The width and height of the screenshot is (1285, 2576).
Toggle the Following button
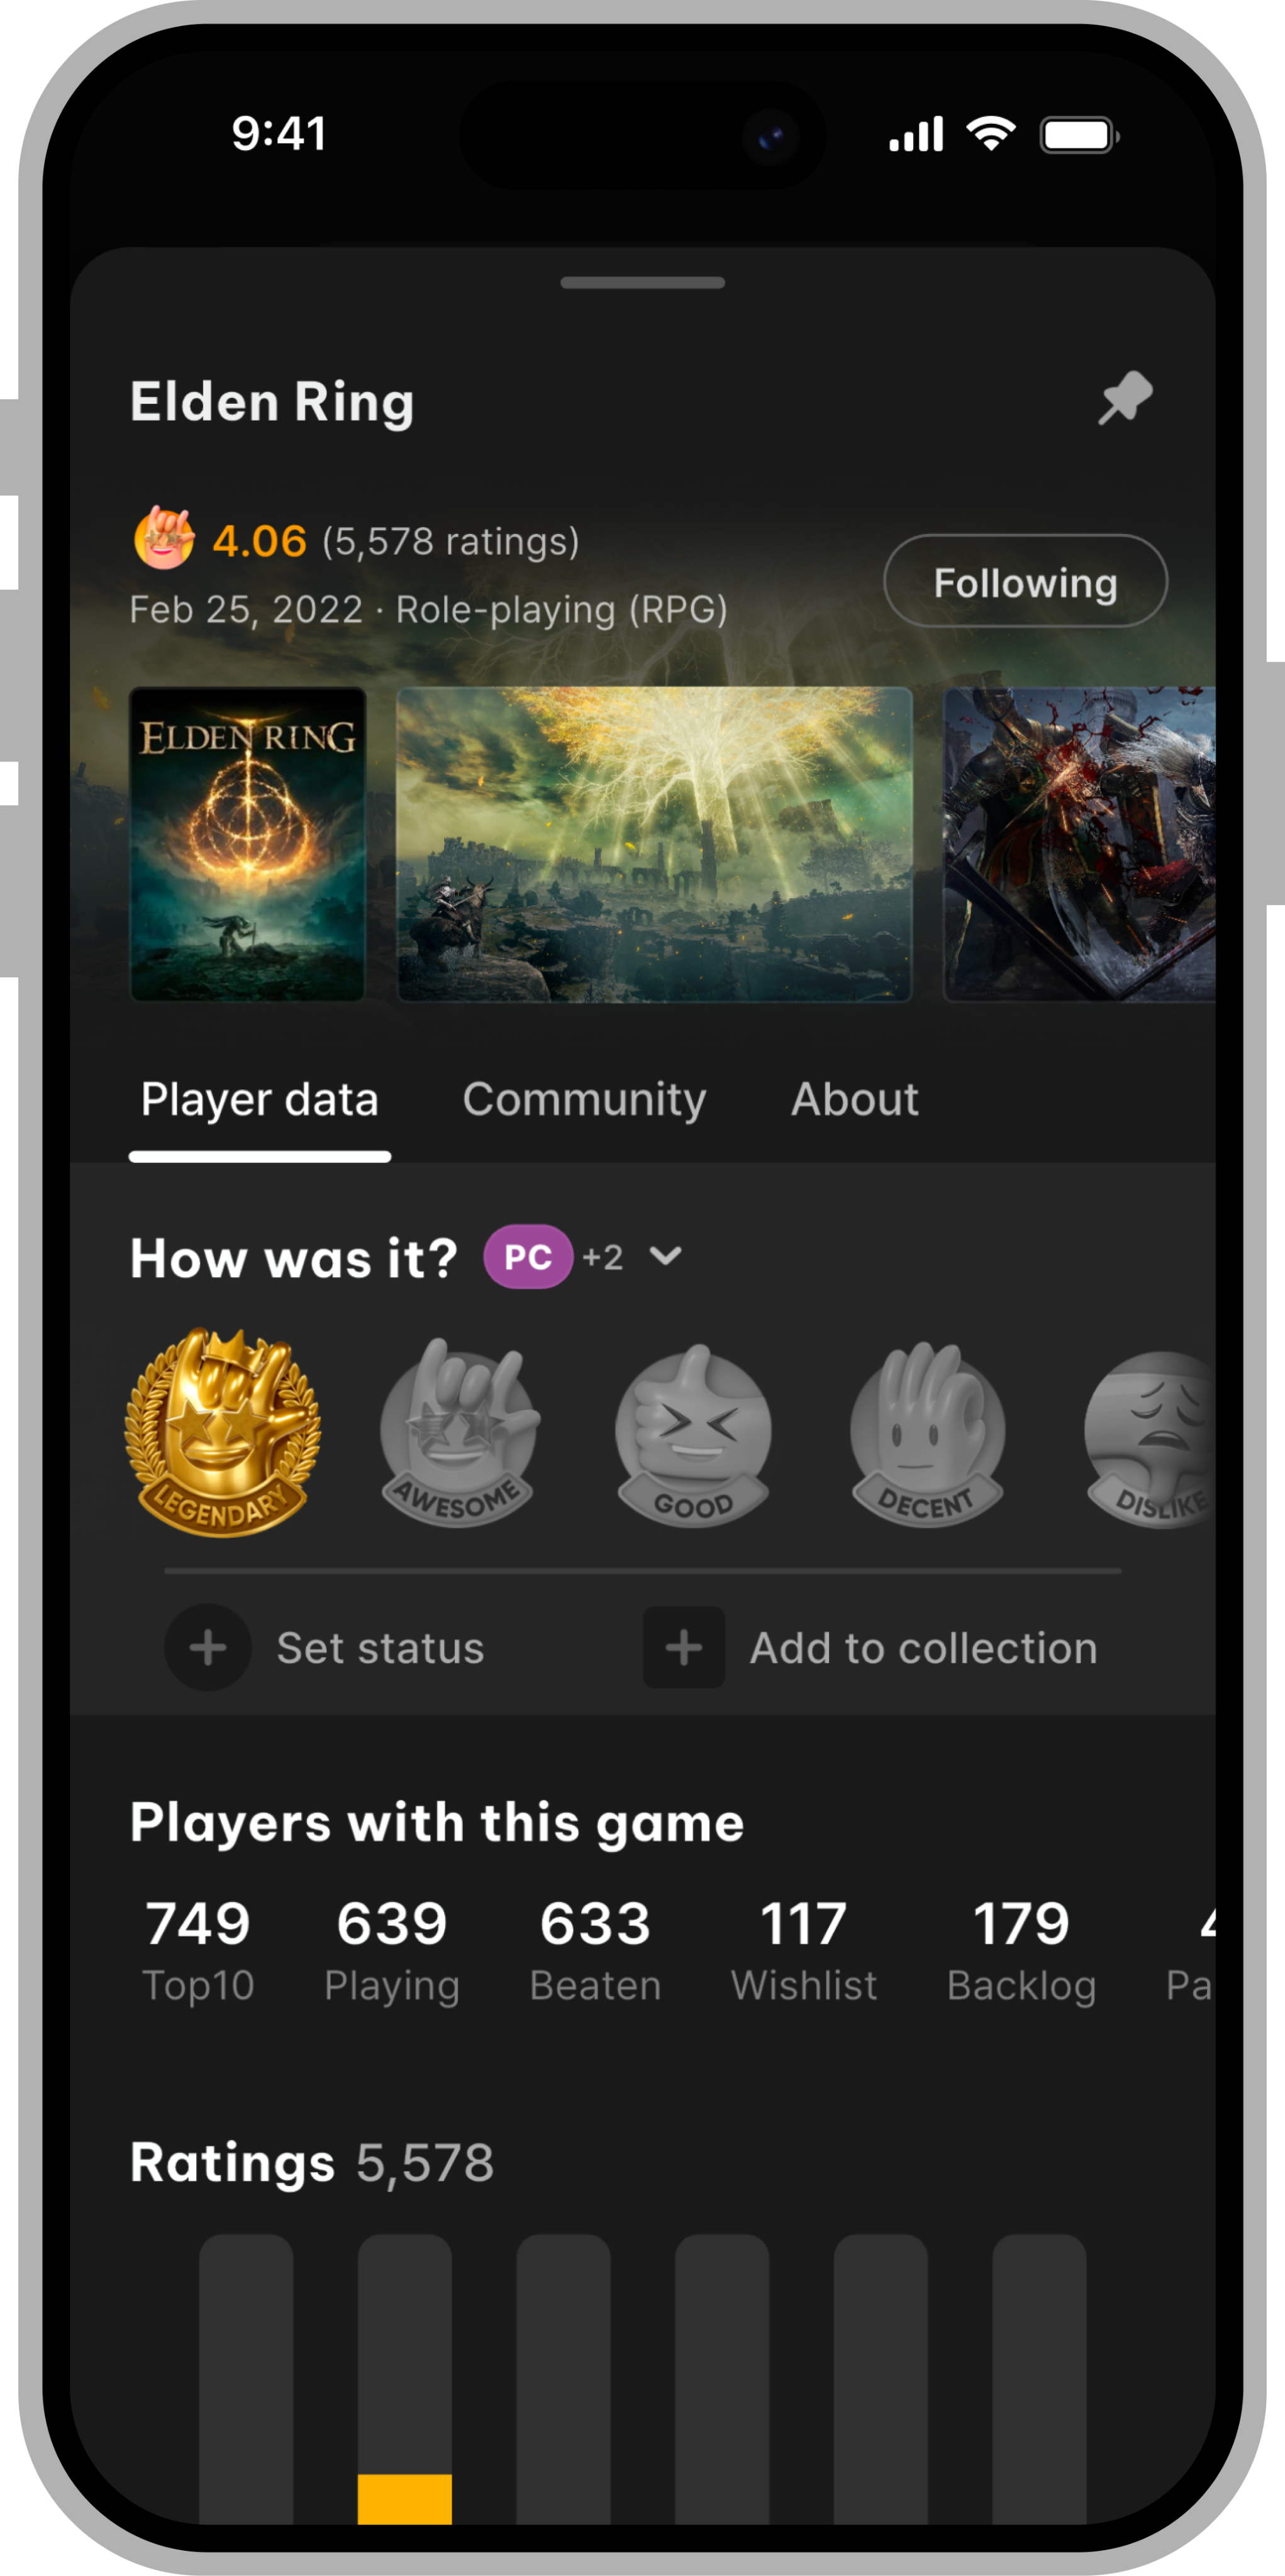tap(1025, 581)
